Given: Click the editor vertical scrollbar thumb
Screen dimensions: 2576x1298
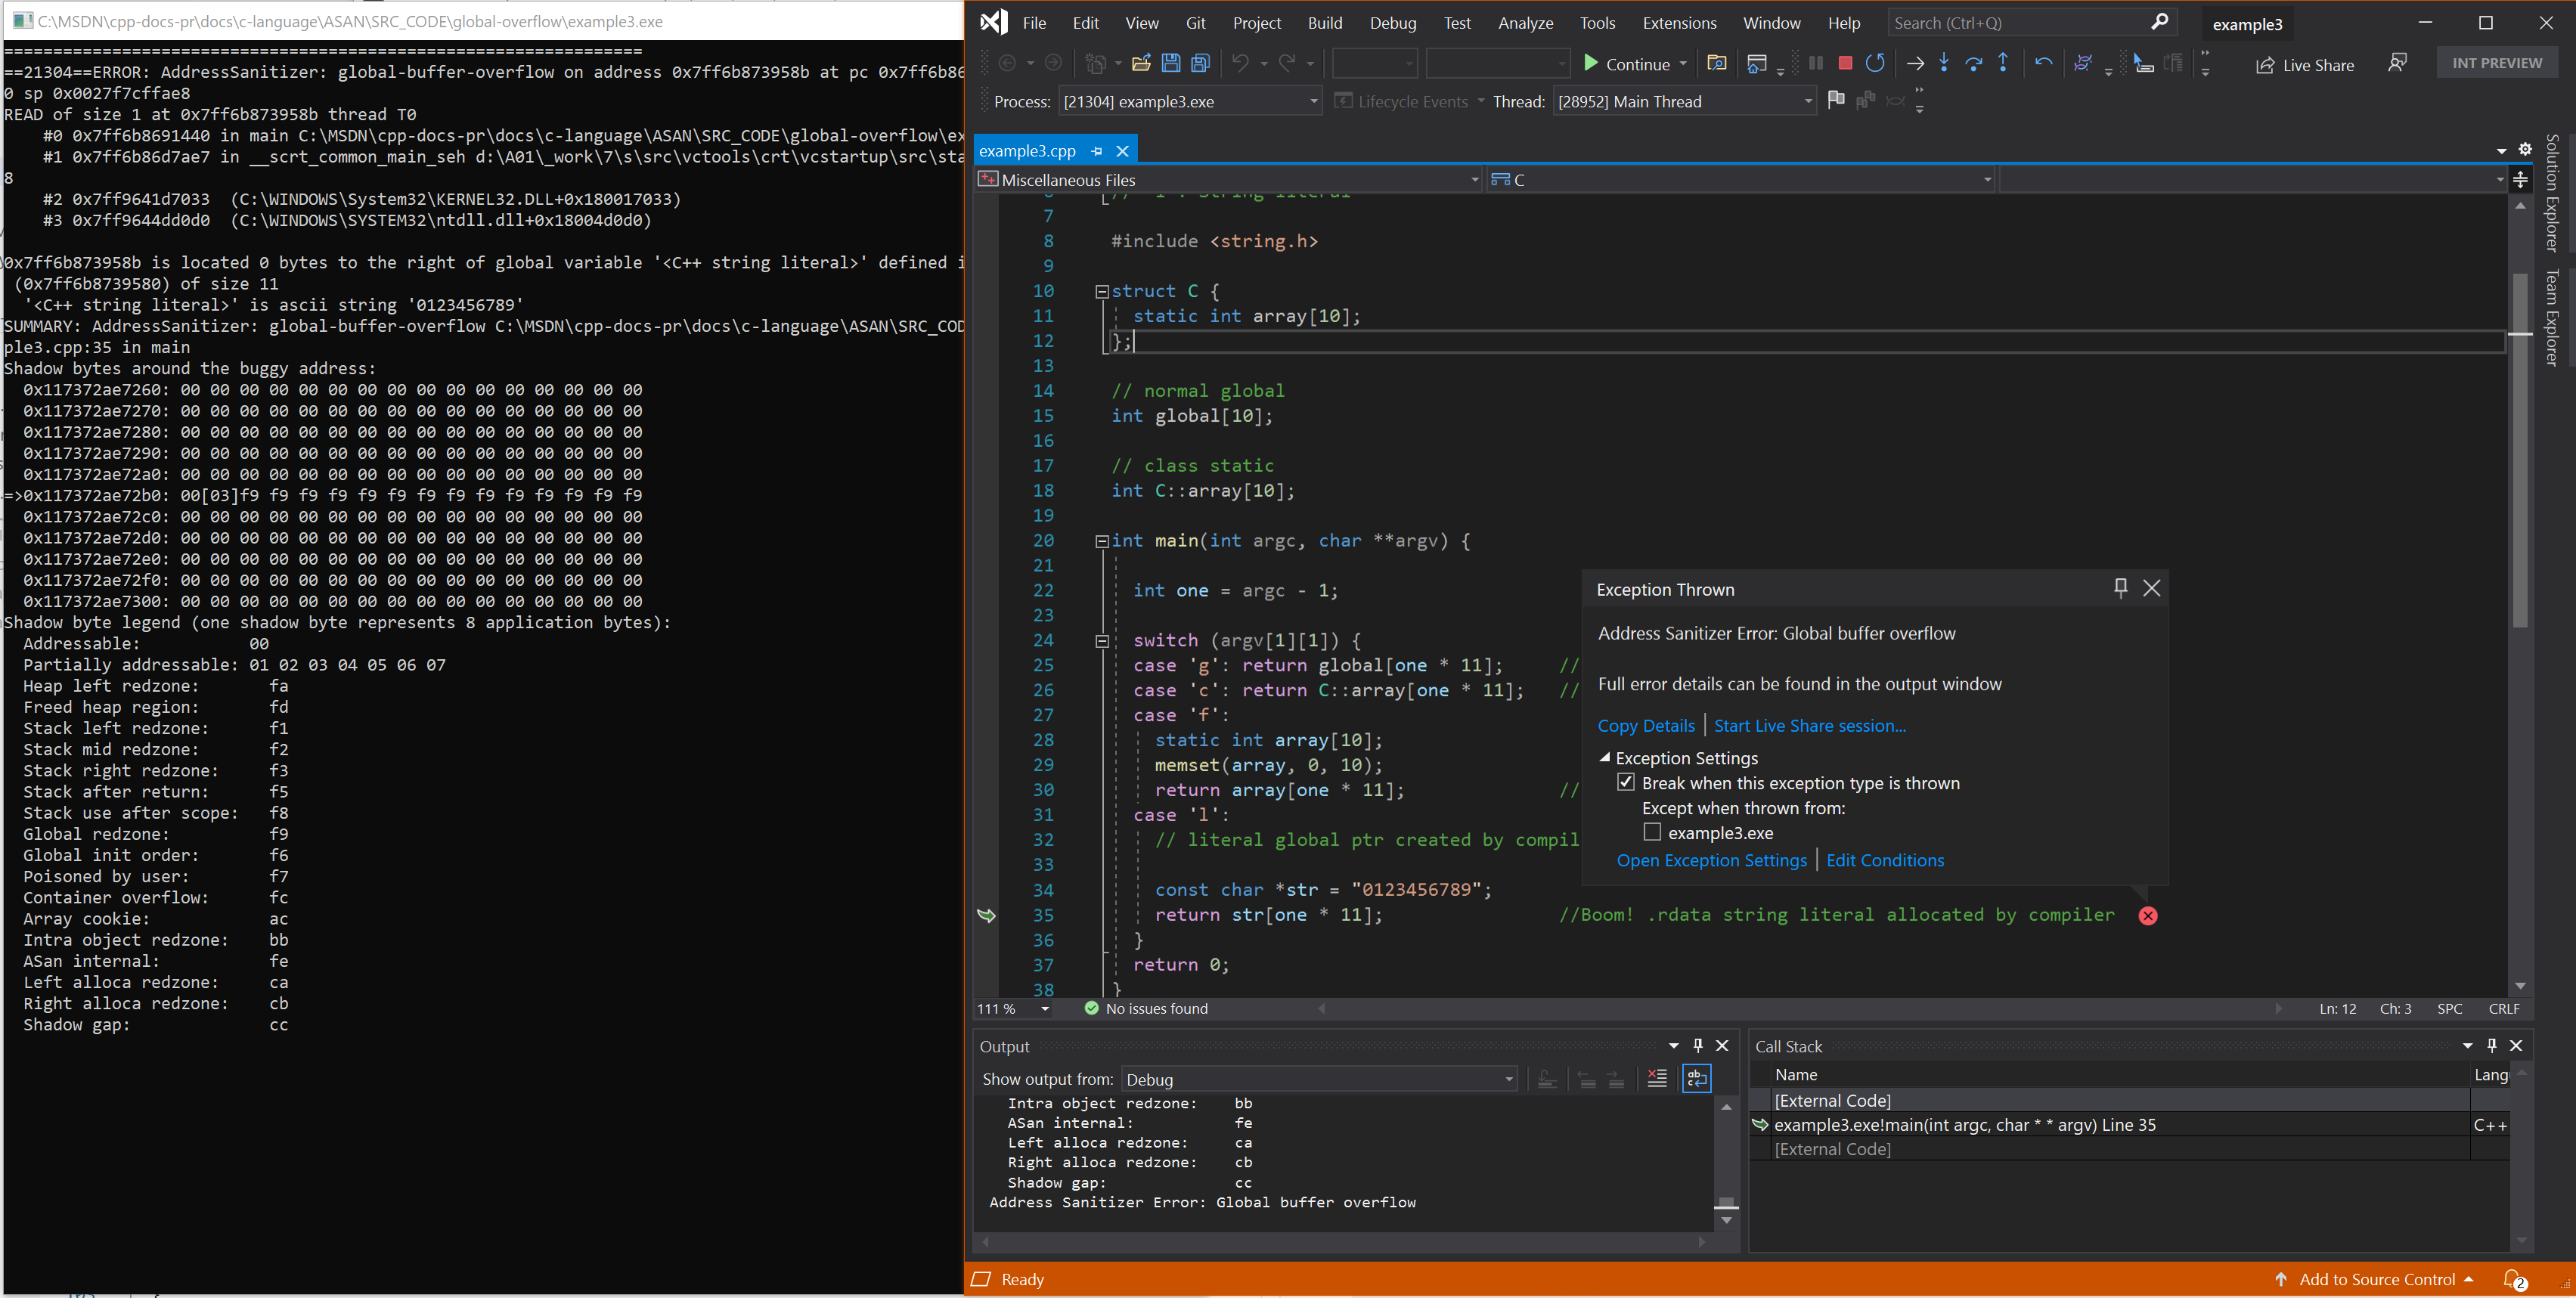Looking at the screenshot, I should pos(2519,450).
